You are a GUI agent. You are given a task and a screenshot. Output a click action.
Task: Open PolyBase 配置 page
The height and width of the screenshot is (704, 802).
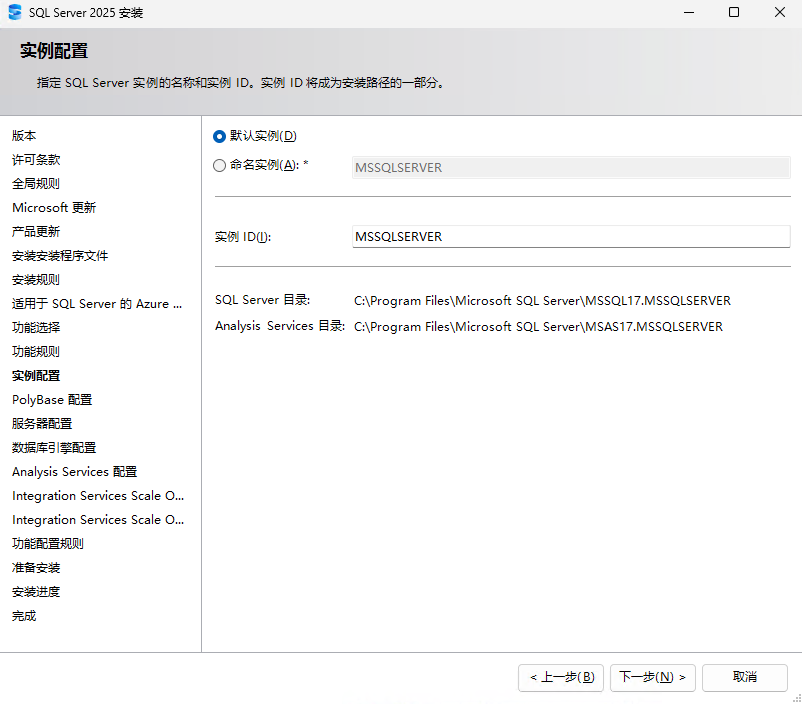51,399
